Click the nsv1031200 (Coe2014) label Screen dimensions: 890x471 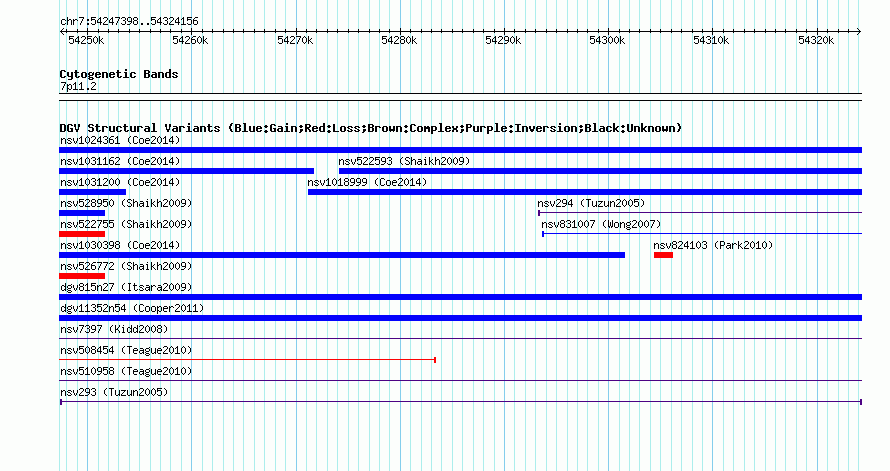[120, 182]
